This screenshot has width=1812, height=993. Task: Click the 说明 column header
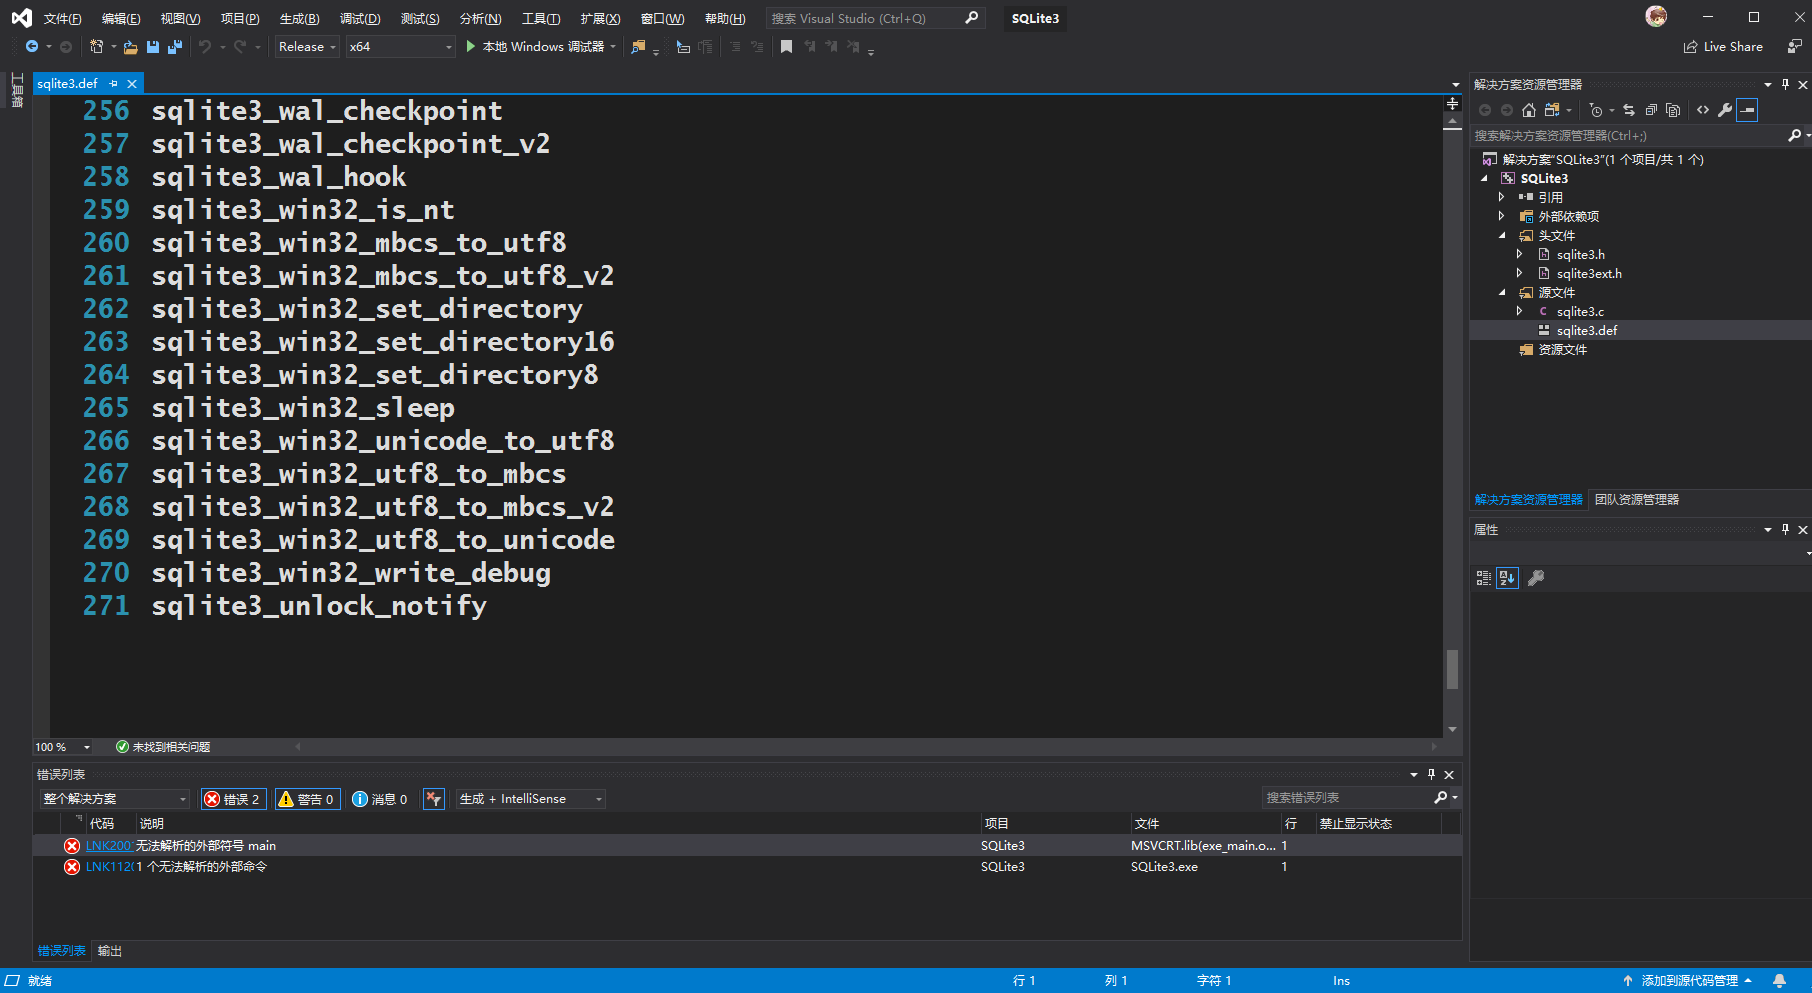click(152, 824)
